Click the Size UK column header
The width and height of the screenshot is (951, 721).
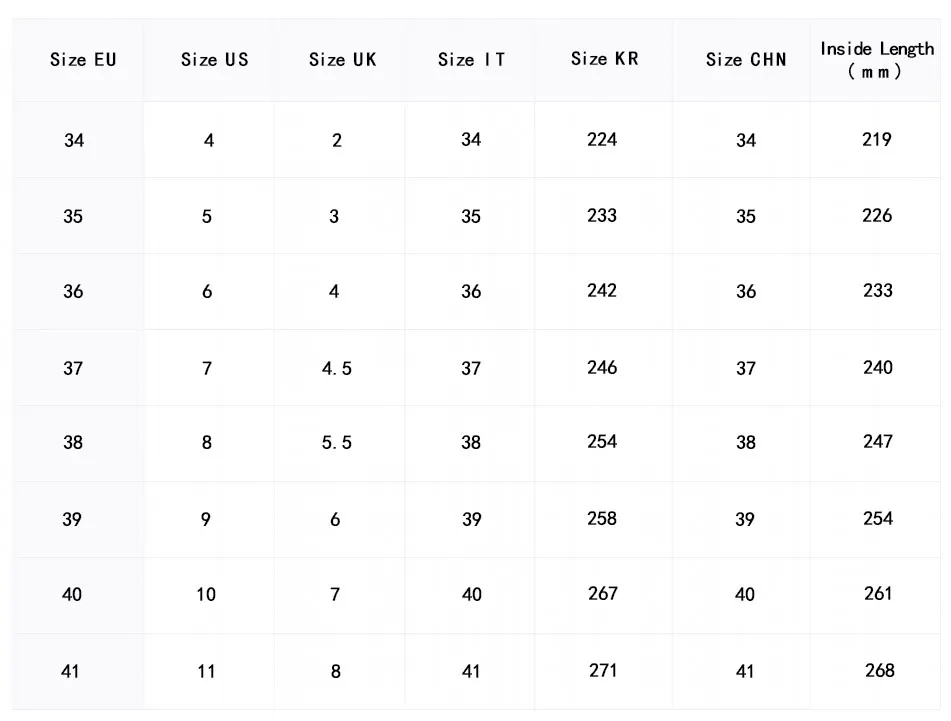[x=342, y=60]
